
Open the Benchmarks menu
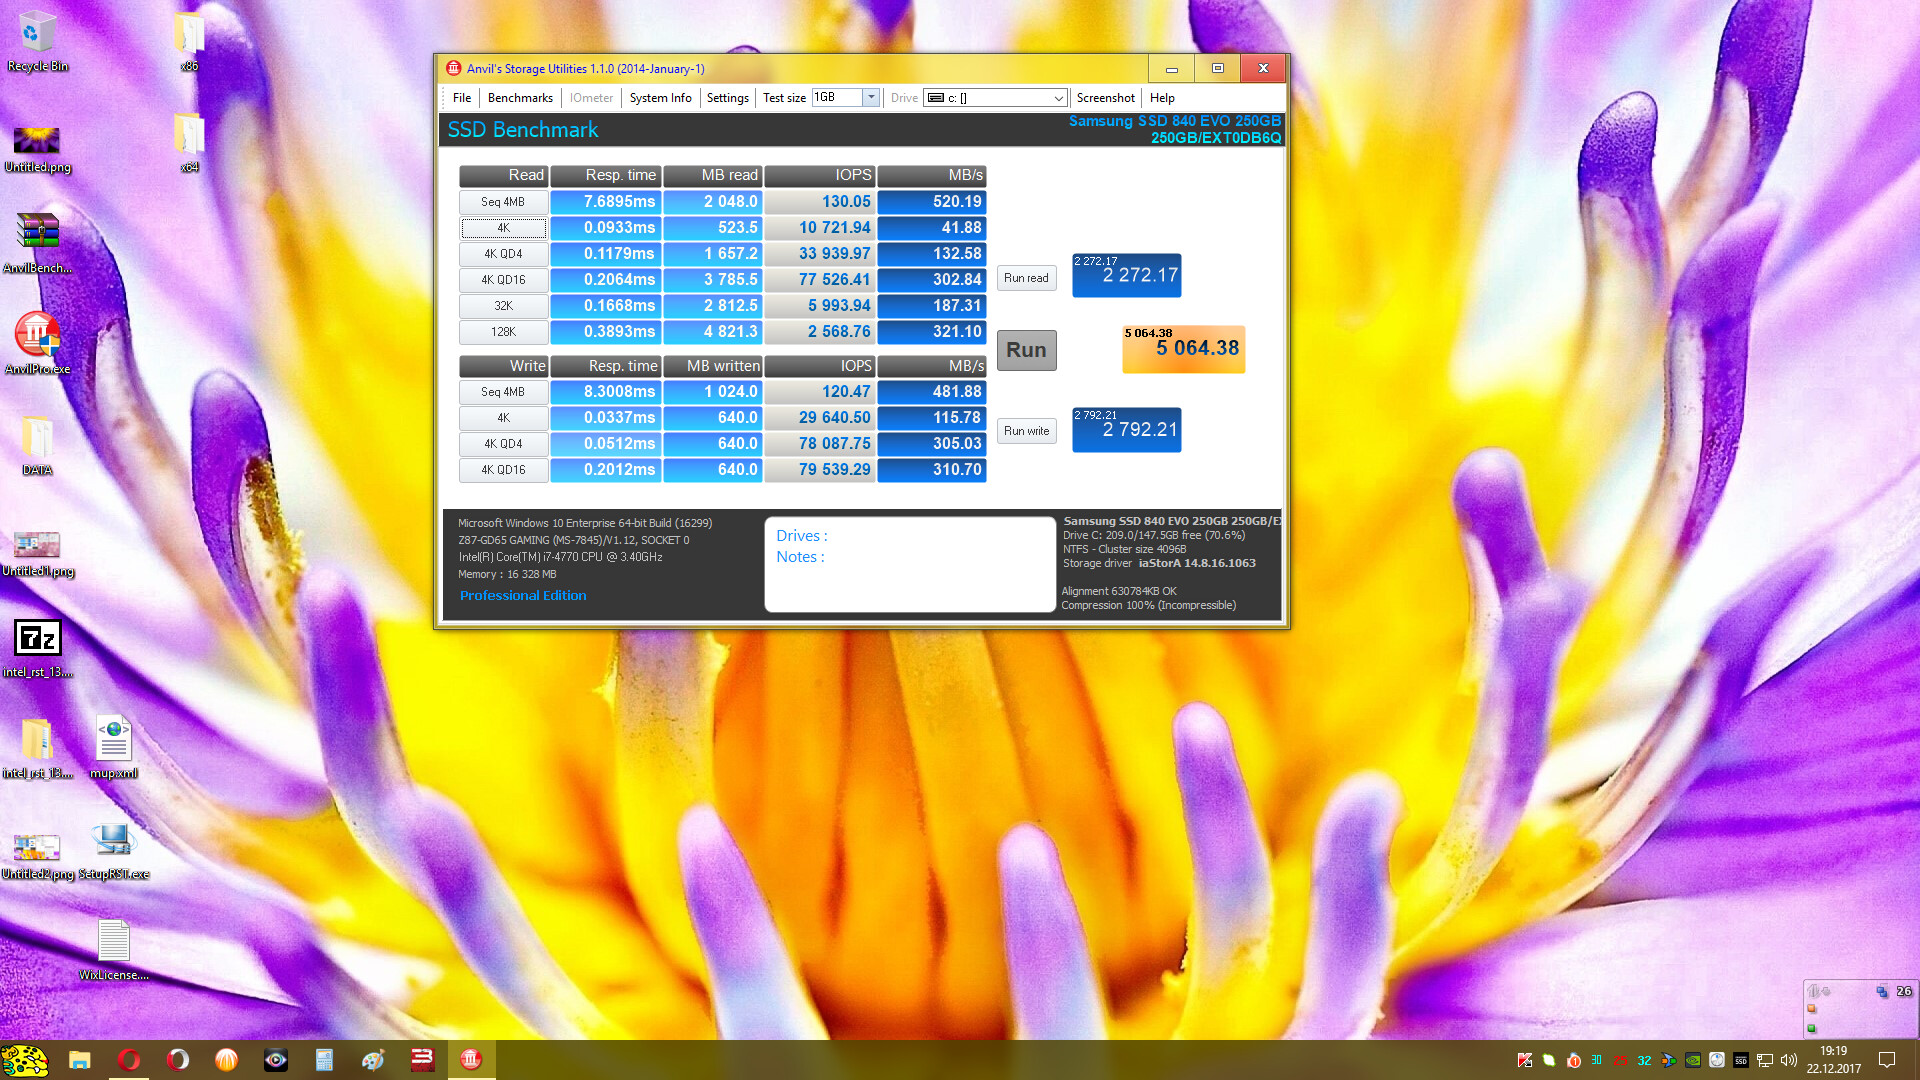(x=520, y=98)
